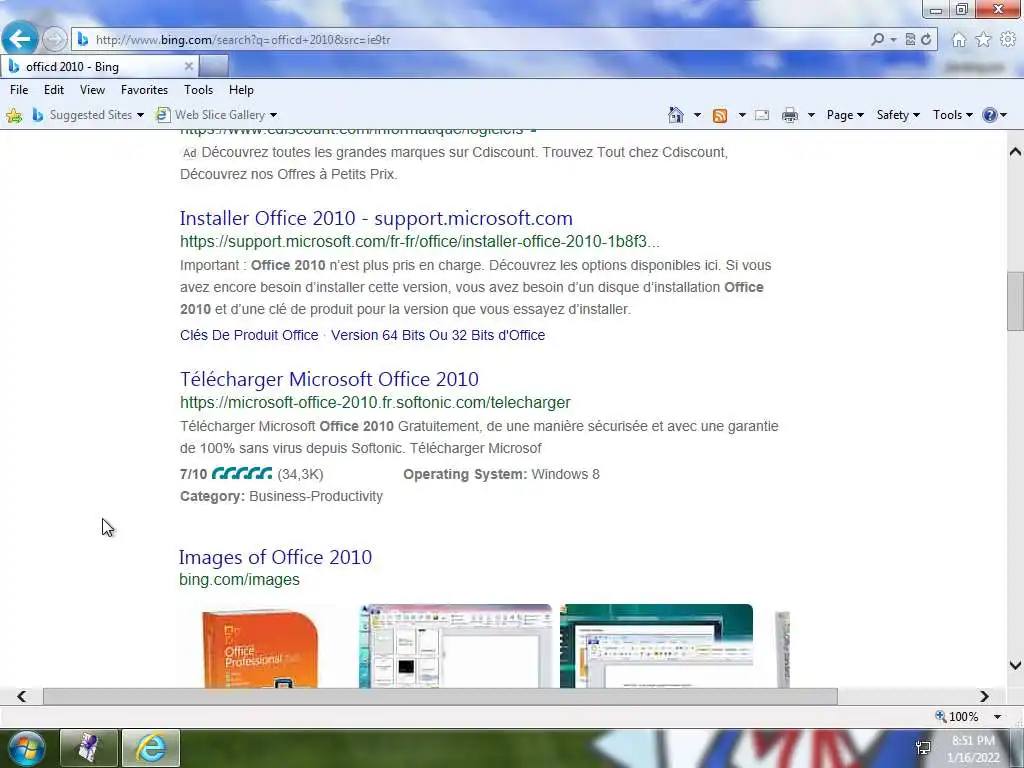Click the search magnifier in address bar
This screenshot has height=768, width=1024.
click(878, 39)
